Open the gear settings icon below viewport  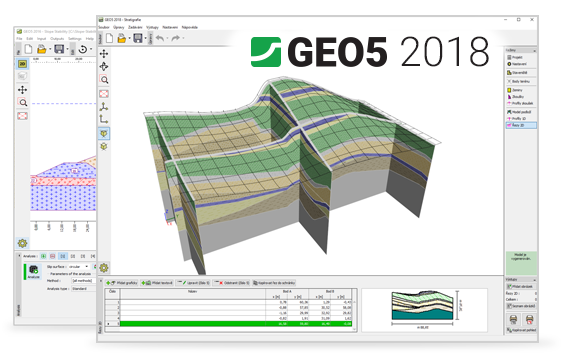click(x=104, y=268)
